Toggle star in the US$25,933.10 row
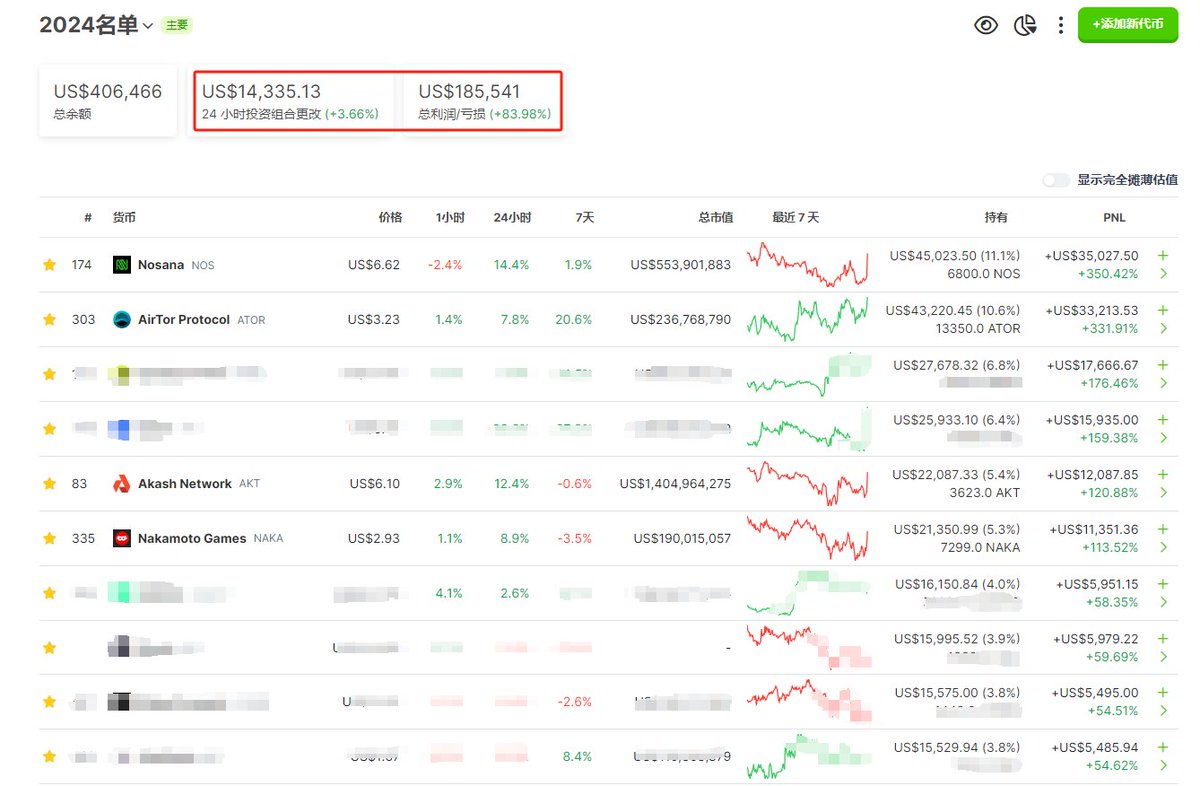The height and width of the screenshot is (786, 1200). (x=49, y=429)
